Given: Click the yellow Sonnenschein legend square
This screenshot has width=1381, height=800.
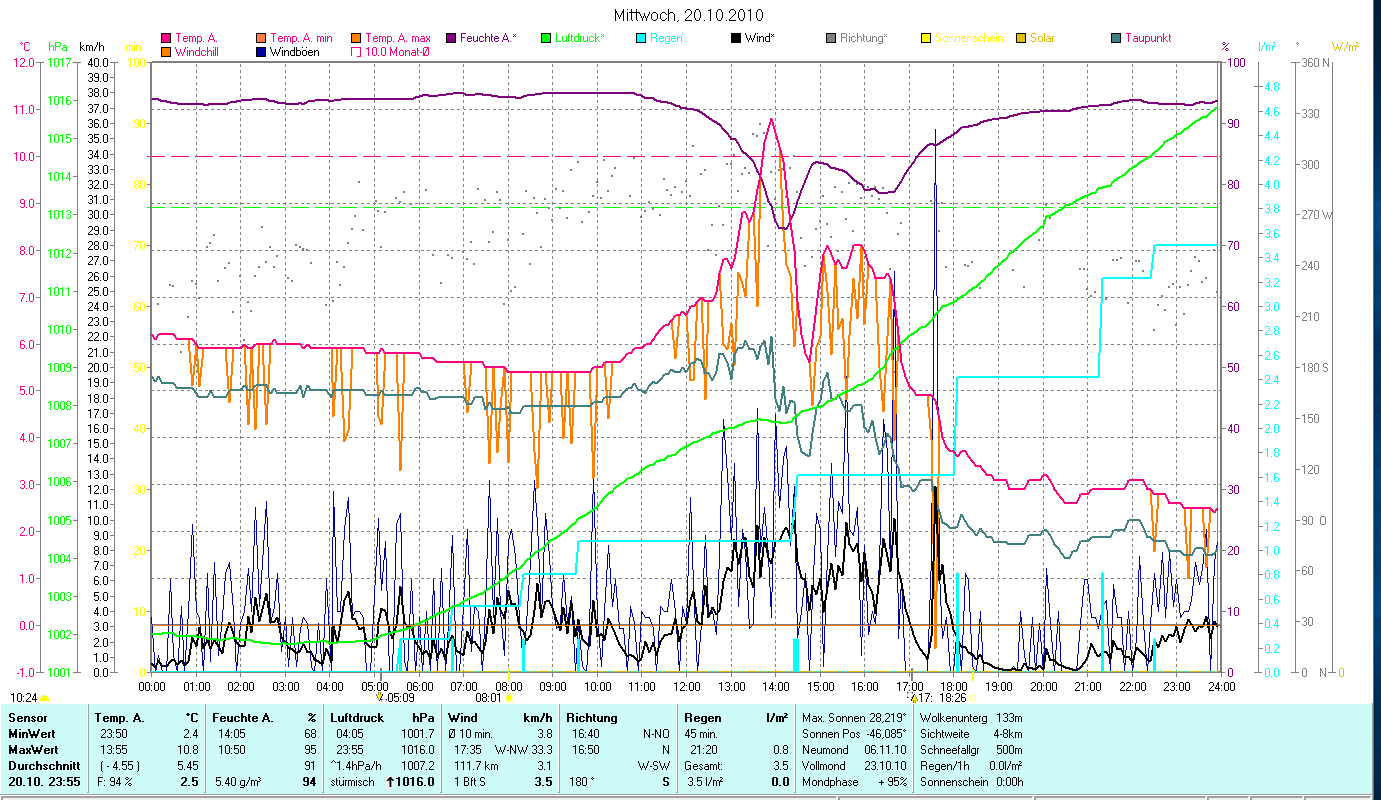Looking at the screenshot, I should point(926,38).
